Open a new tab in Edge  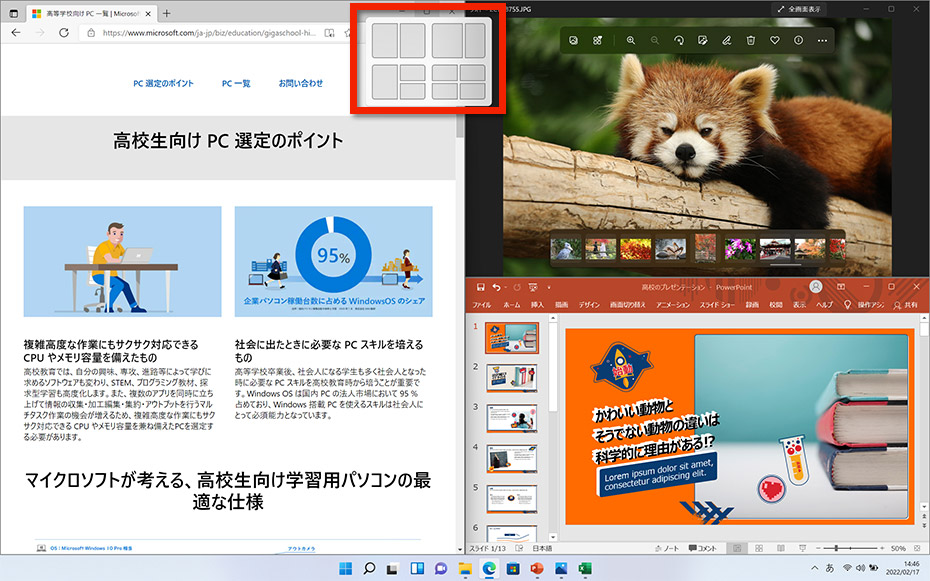pyautogui.click(x=167, y=13)
